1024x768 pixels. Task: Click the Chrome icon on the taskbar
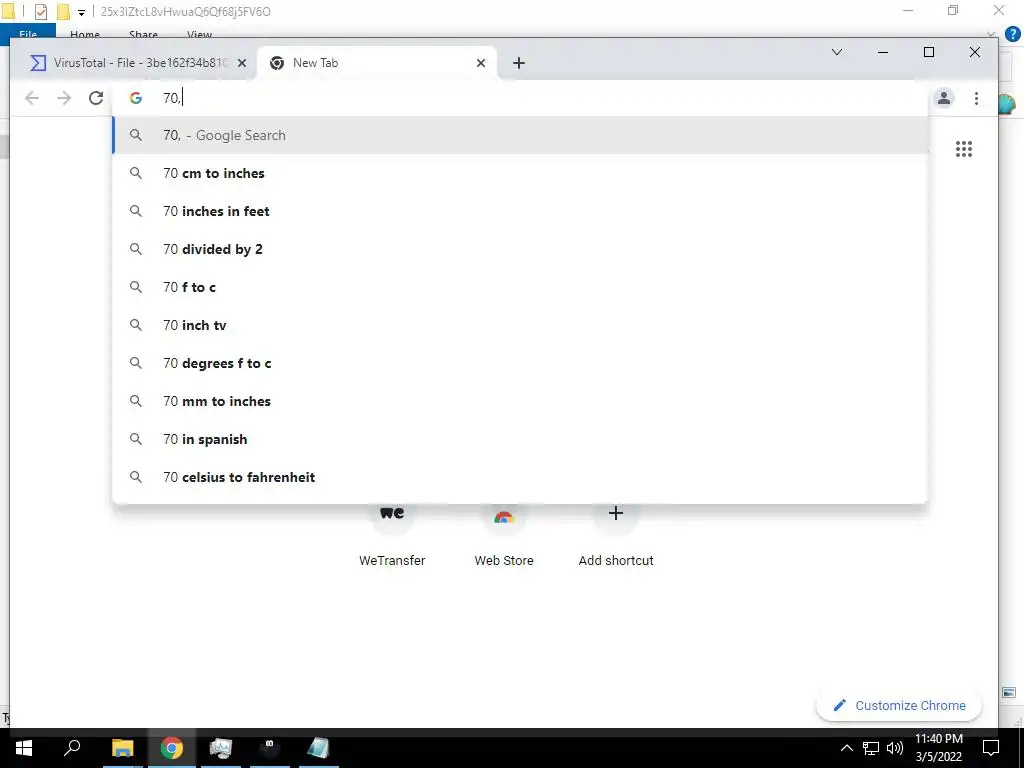[171, 748]
